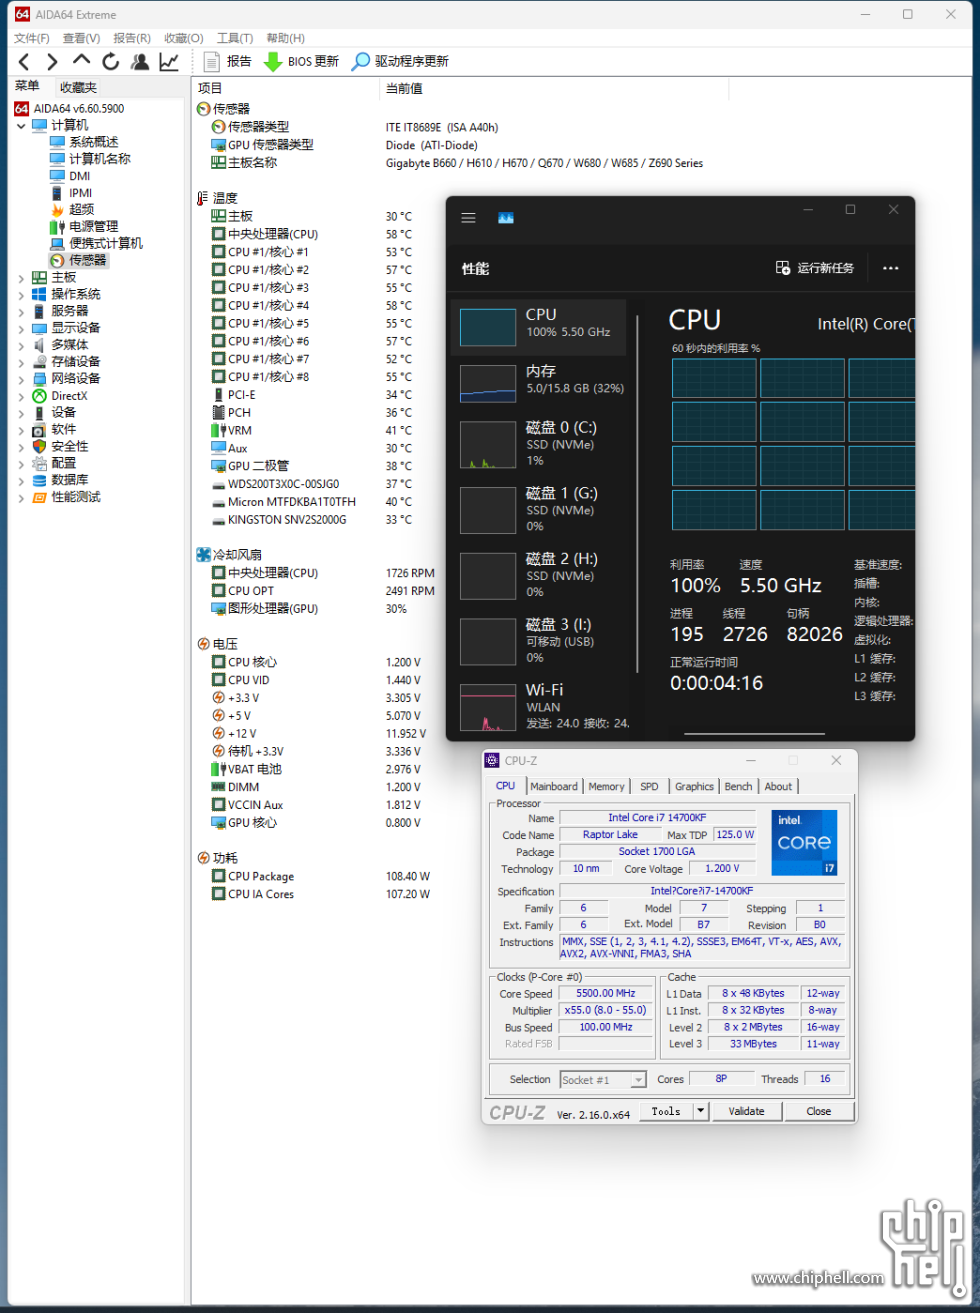
Task: Select 内存 memory in Task Manager list
Action: coord(538,384)
